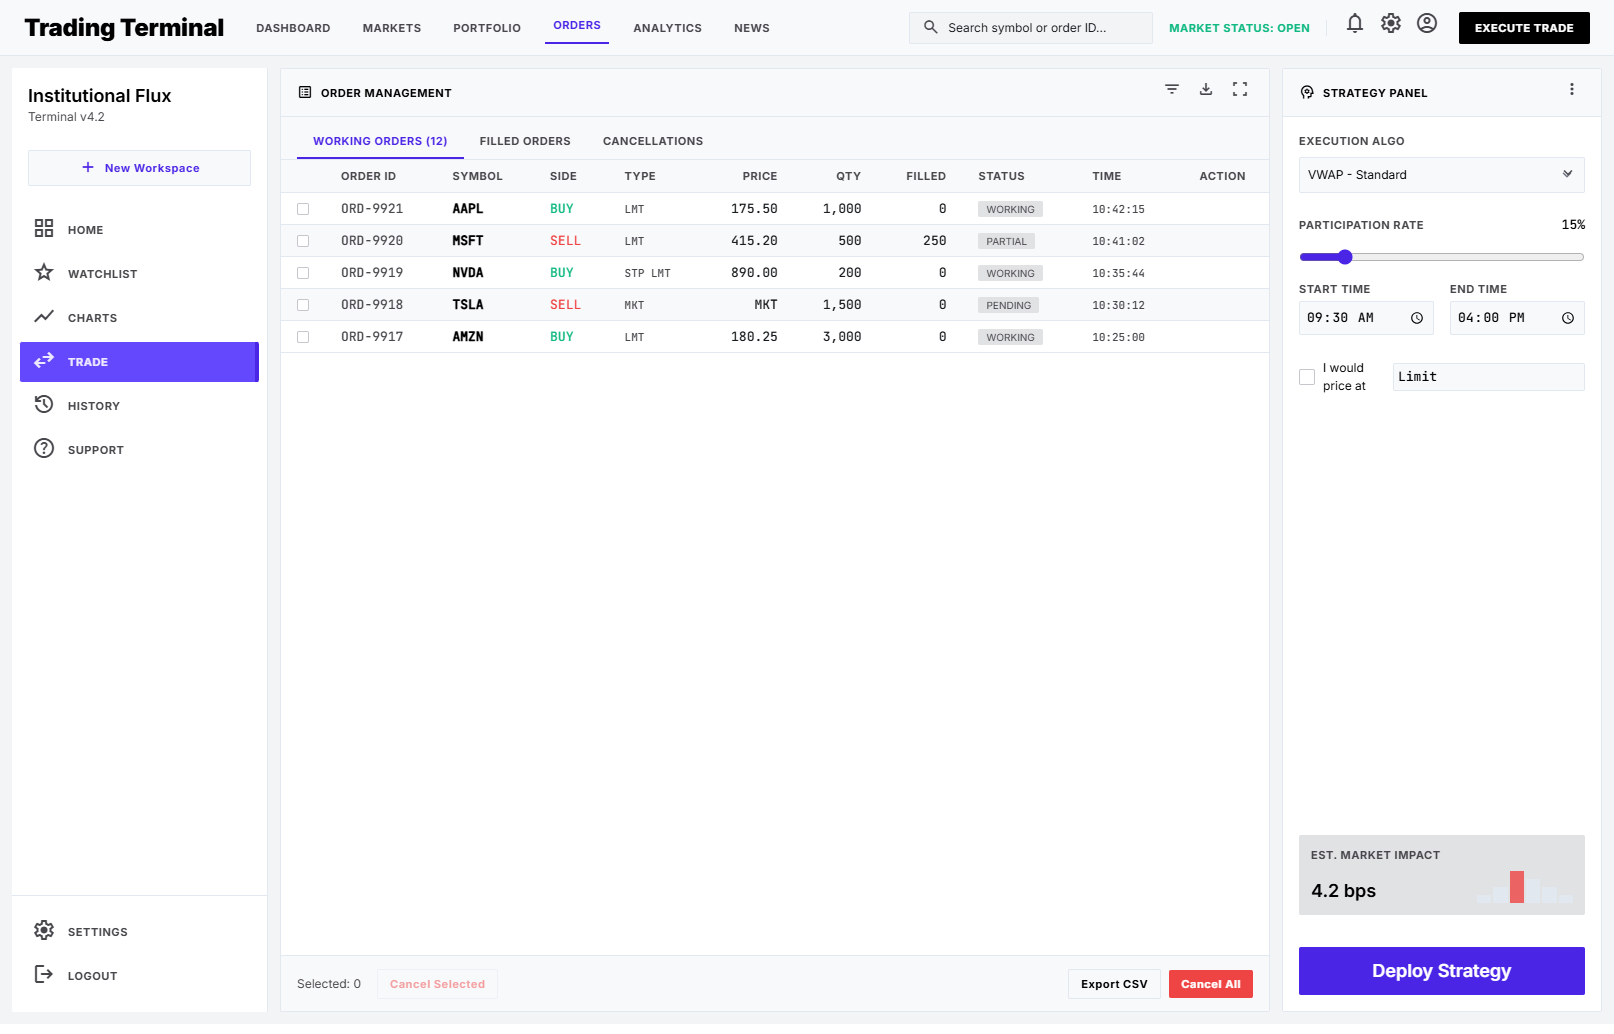Open the Analytics menu item

point(667,28)
